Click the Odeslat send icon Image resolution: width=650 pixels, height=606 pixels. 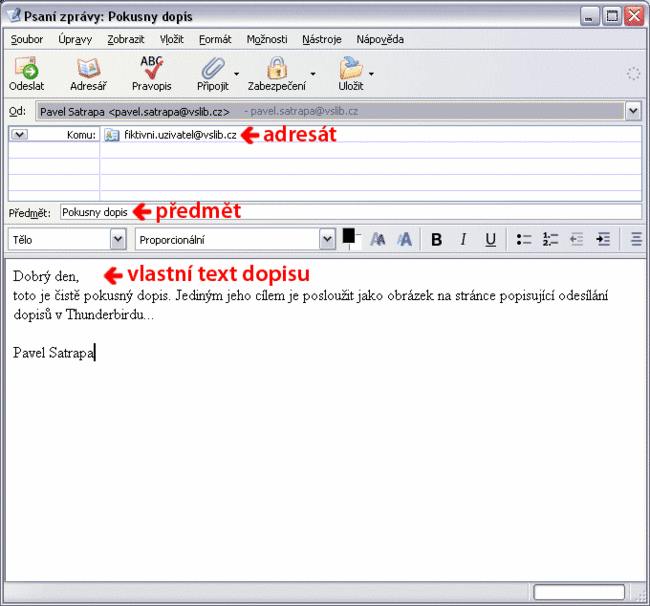tap(27, 68)
